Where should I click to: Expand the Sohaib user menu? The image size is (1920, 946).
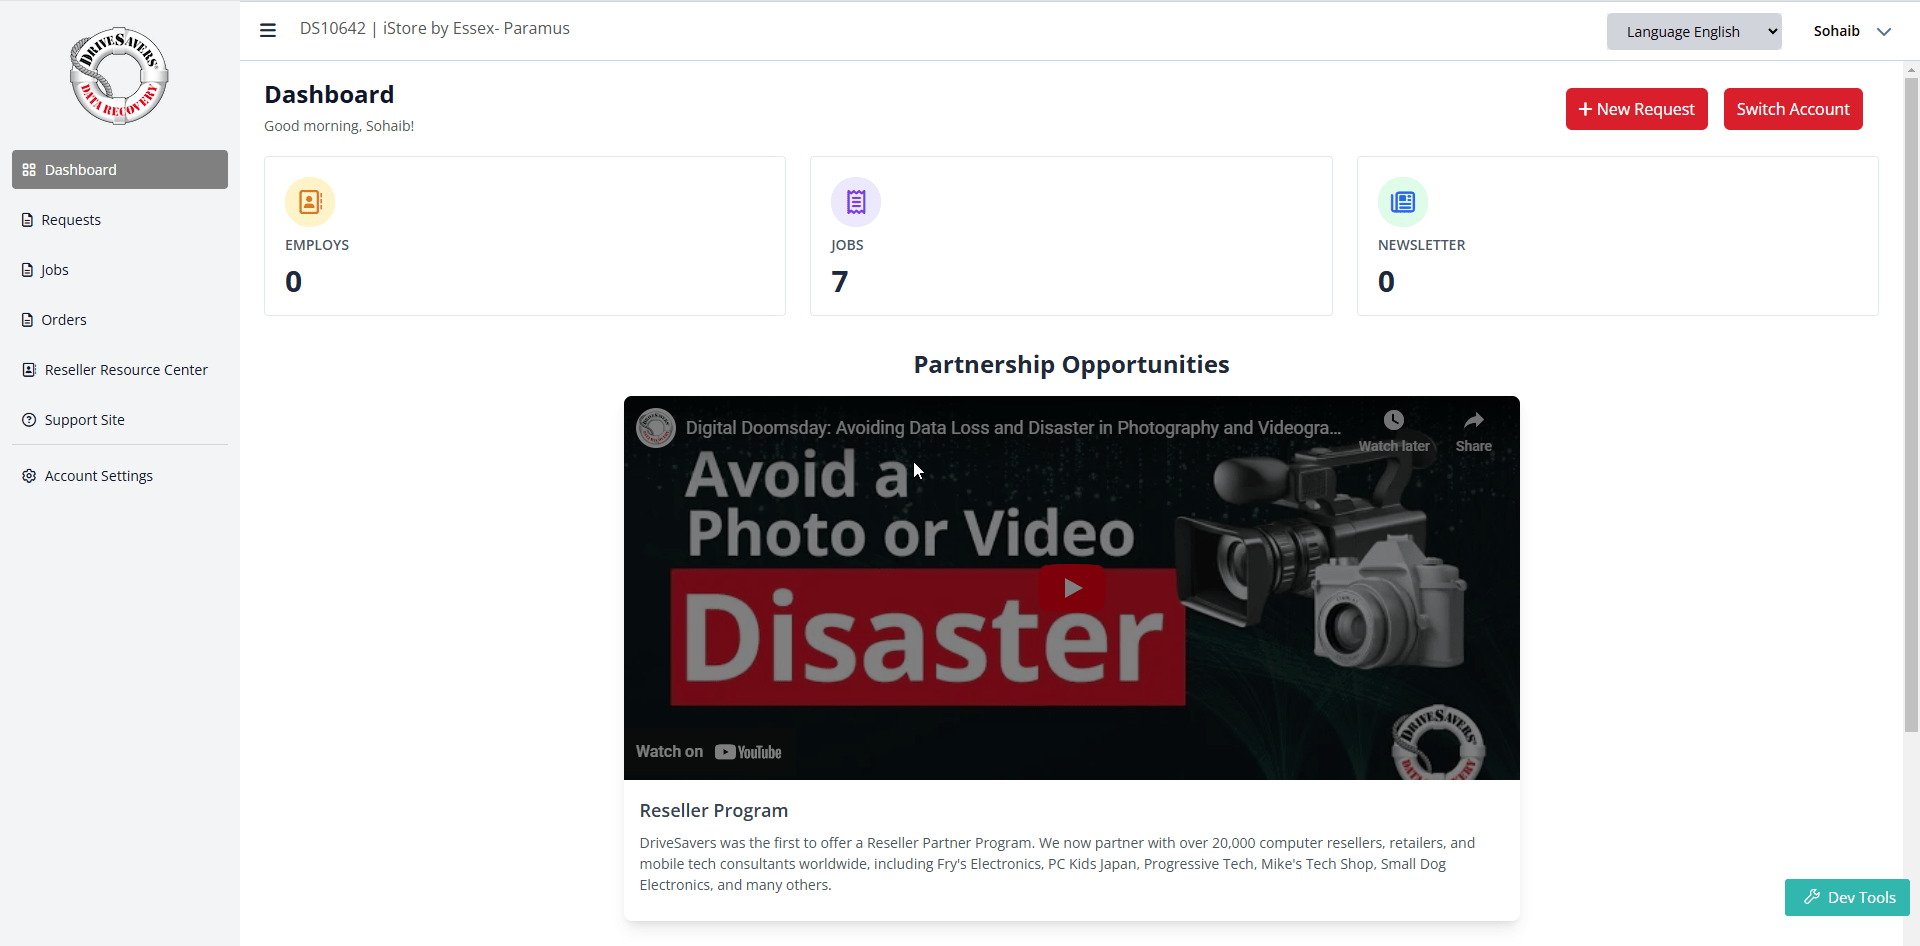(1836, 32)
